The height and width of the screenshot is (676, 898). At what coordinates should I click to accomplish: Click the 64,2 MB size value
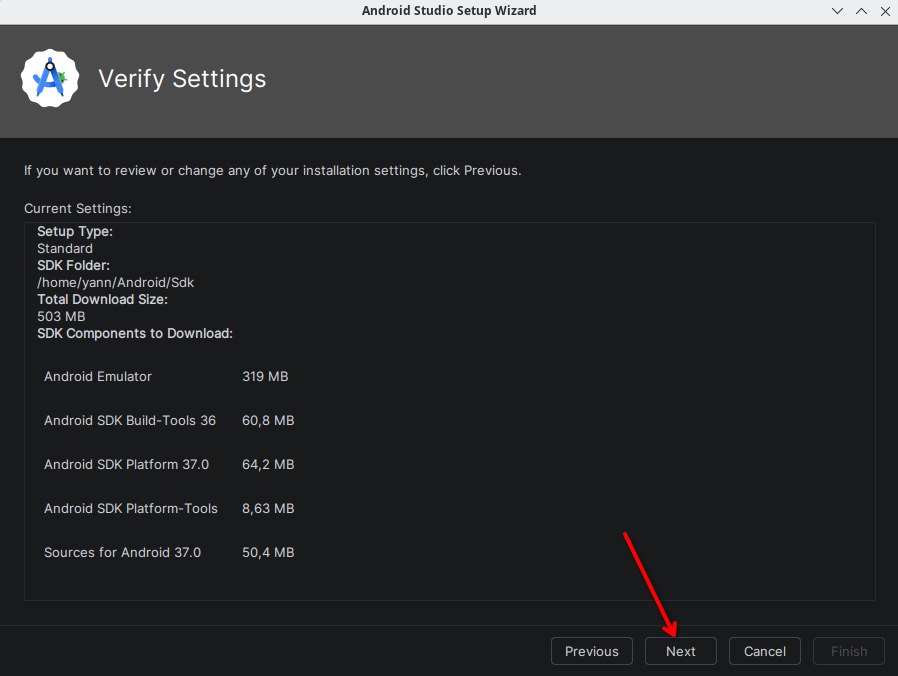pos(268,464)
